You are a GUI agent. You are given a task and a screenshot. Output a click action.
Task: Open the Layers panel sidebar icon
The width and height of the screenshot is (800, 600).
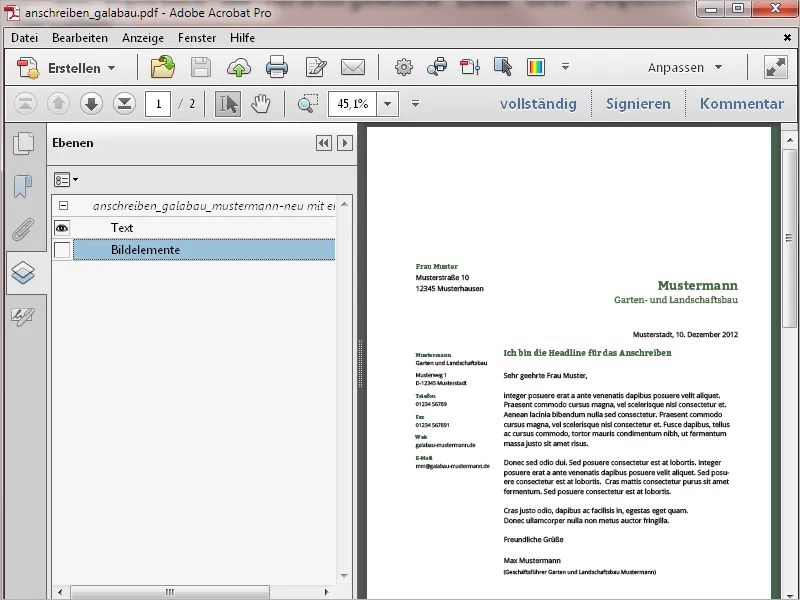[x=23, y=273]
